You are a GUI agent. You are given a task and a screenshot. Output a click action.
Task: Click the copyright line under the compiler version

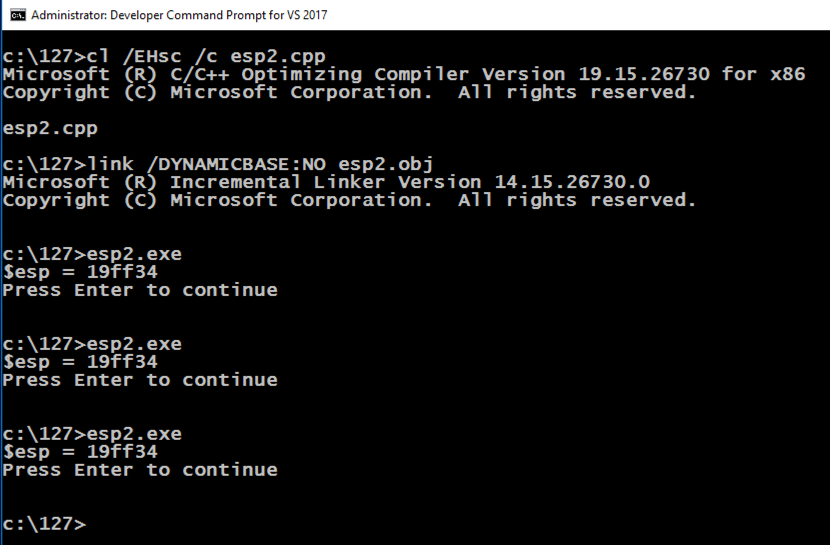point(349,92)
